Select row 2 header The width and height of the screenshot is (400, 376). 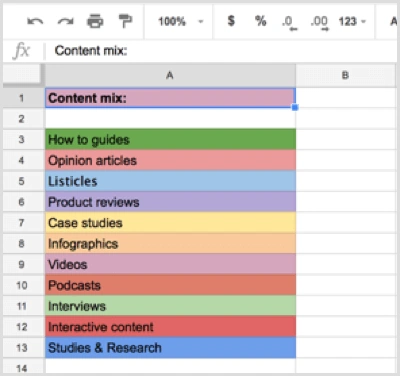coord(23,118)
